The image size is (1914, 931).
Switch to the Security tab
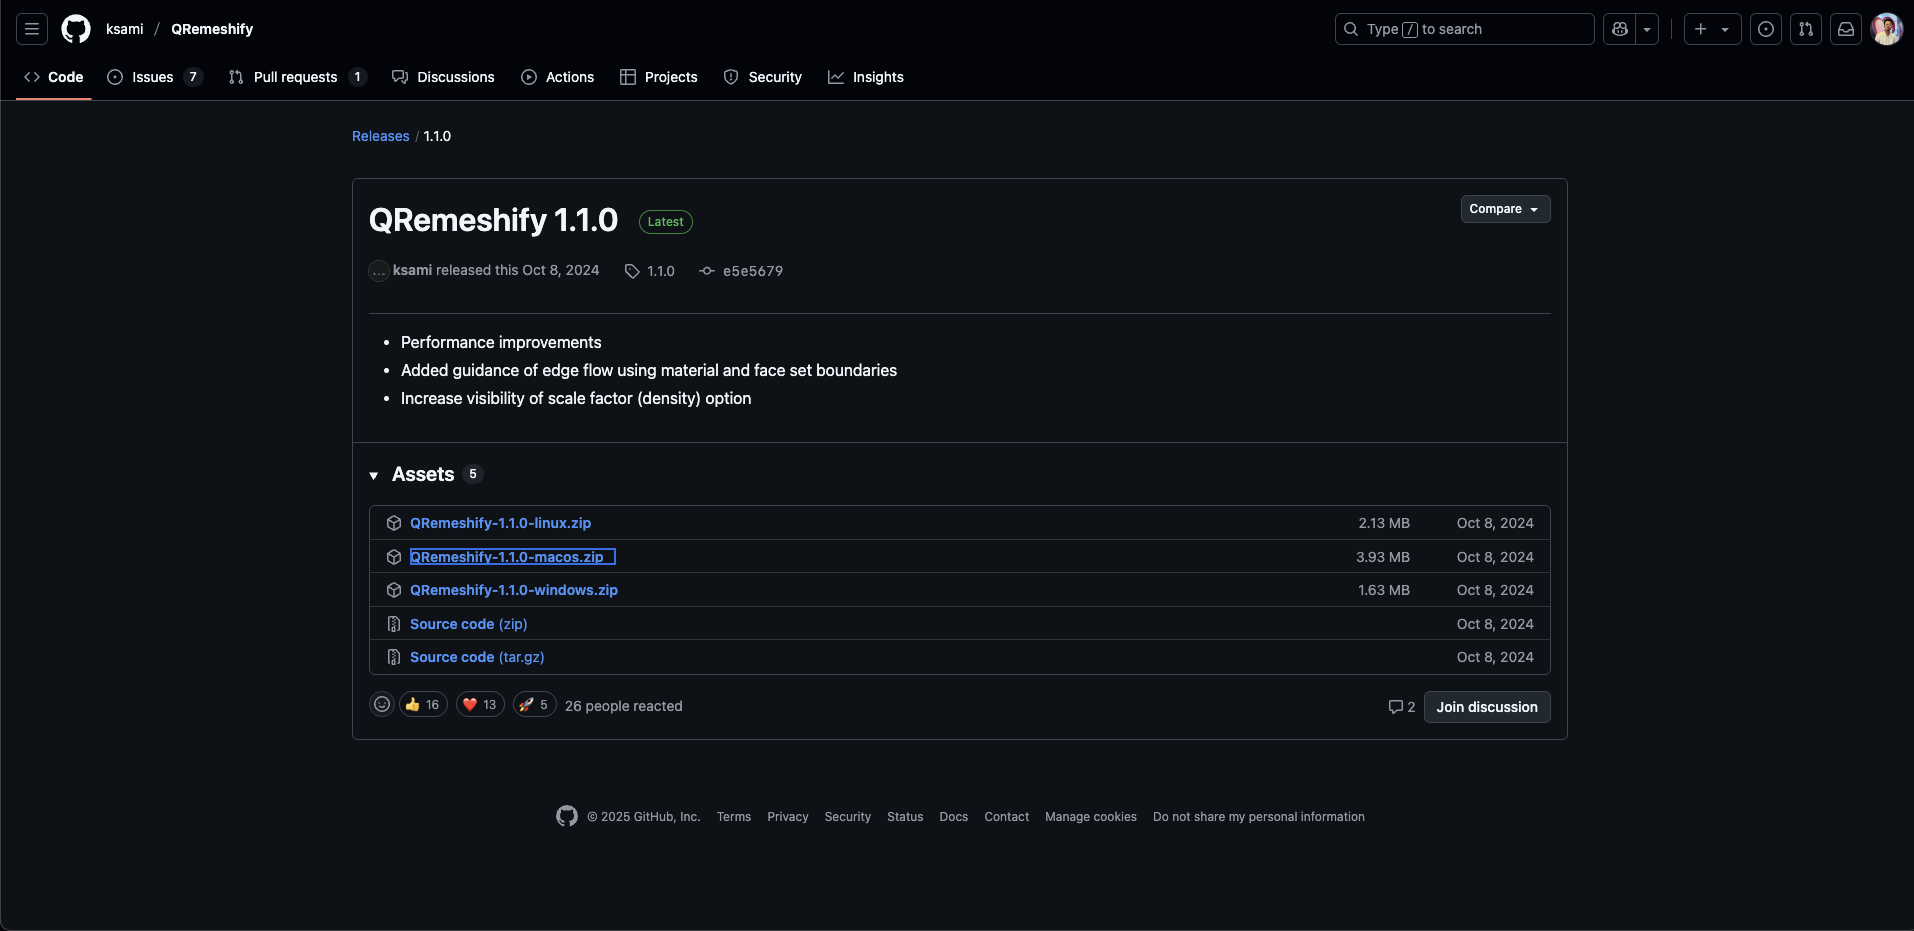[763, 77]
